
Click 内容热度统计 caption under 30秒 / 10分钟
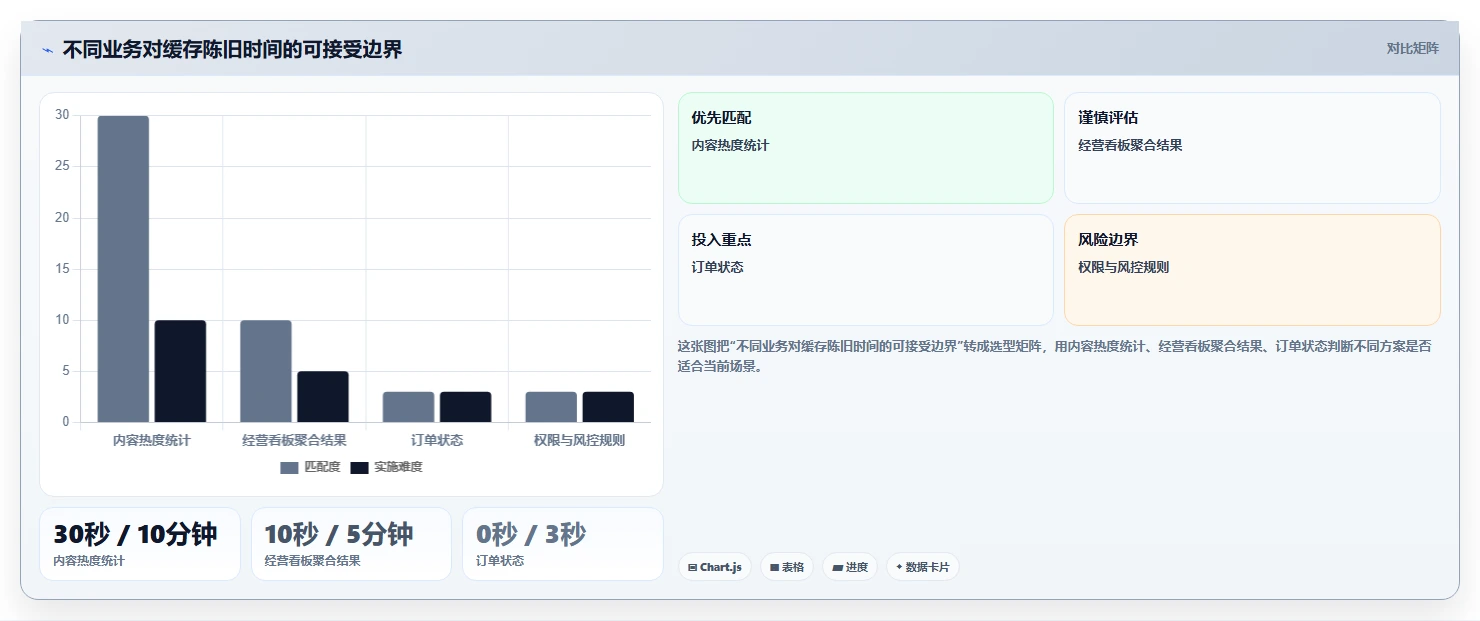89,561
